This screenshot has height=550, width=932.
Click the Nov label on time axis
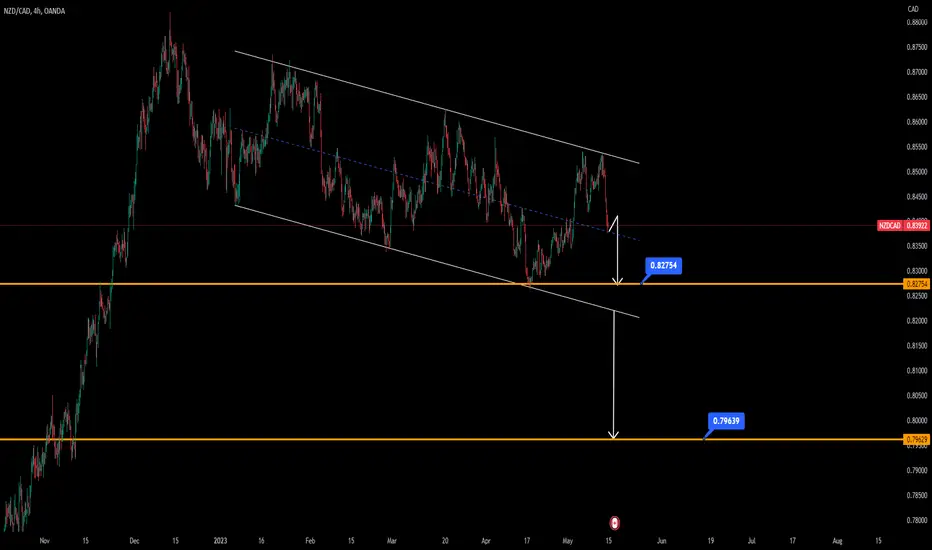pyautogui.click(x=45, y=541)
